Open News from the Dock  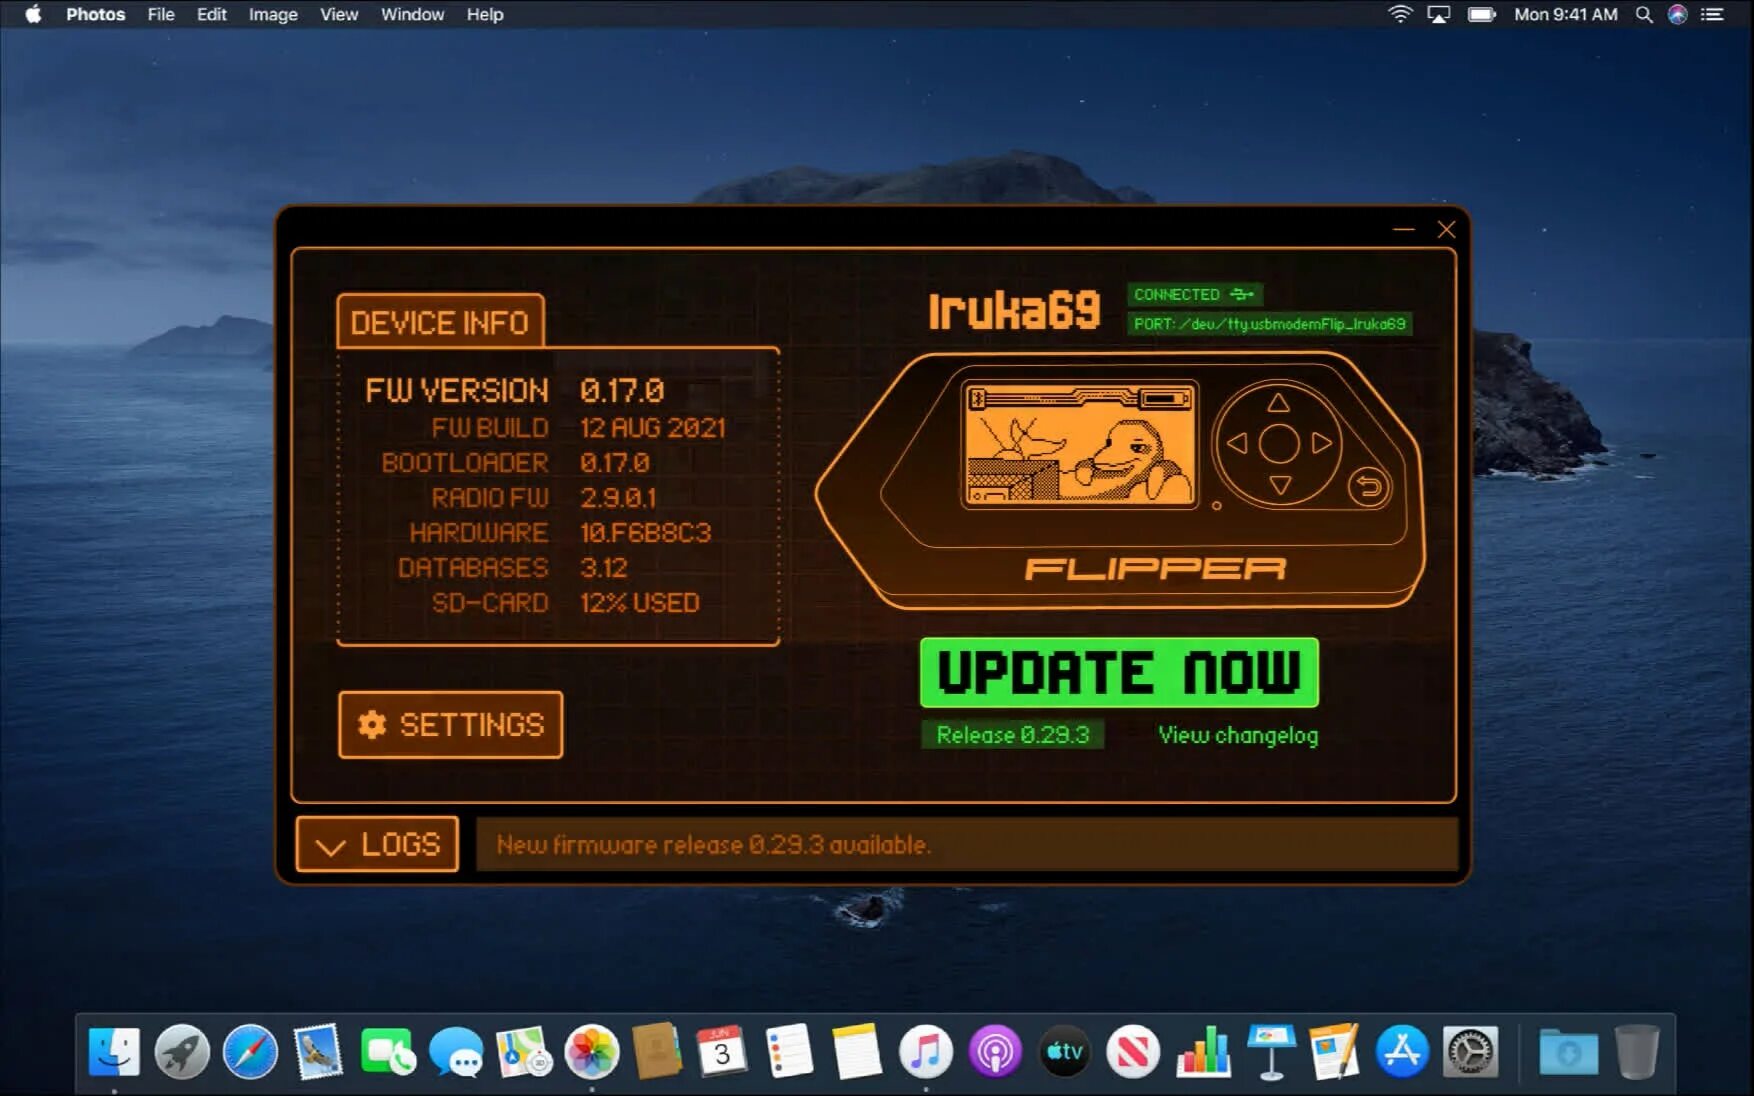coord(1133,1052)
